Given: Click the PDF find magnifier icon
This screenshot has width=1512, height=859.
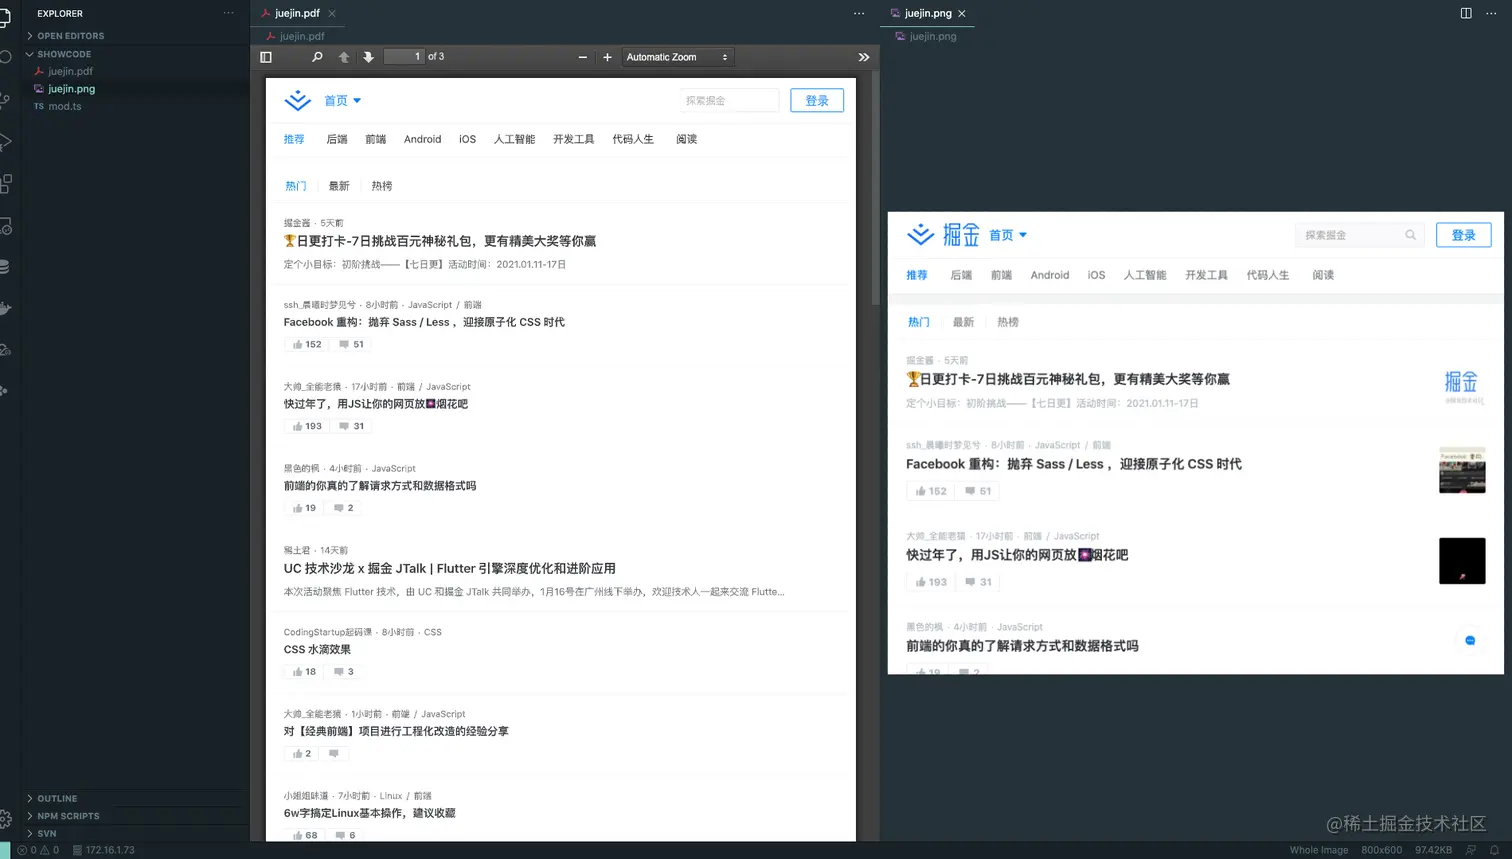Looking at the screenshot, I should [x=317, y=57].
